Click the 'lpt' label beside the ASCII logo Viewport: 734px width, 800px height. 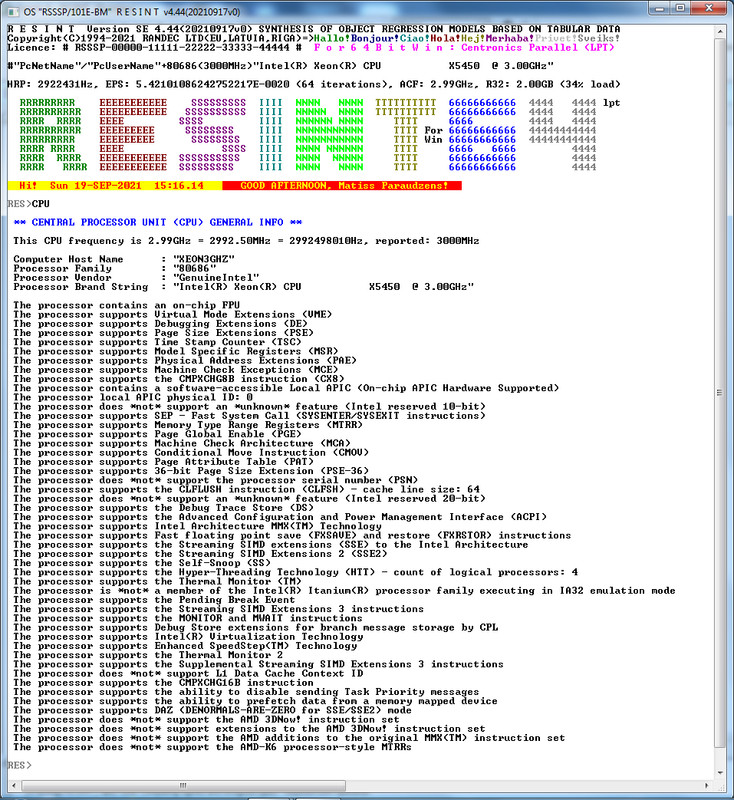(611, 103)
